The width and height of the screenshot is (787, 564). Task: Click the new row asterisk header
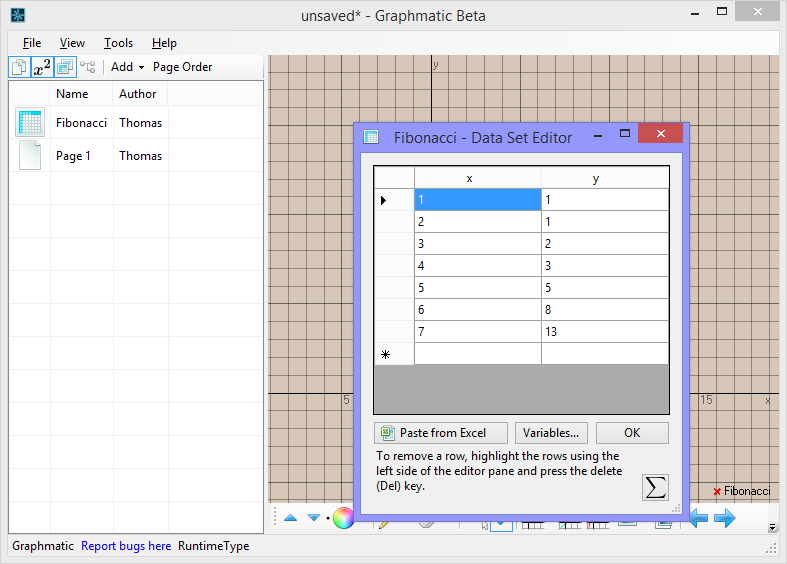click(394, 354)
